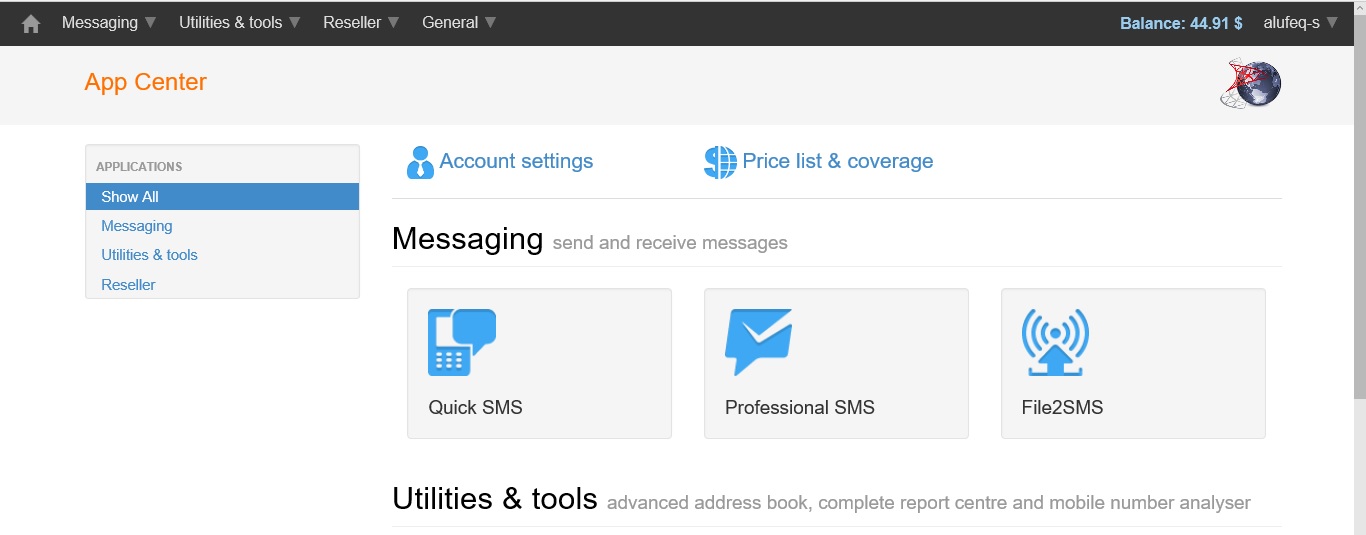1366x535 pixels.
Task: Launch the Professional SMS envelope icon
Action: 759,342
